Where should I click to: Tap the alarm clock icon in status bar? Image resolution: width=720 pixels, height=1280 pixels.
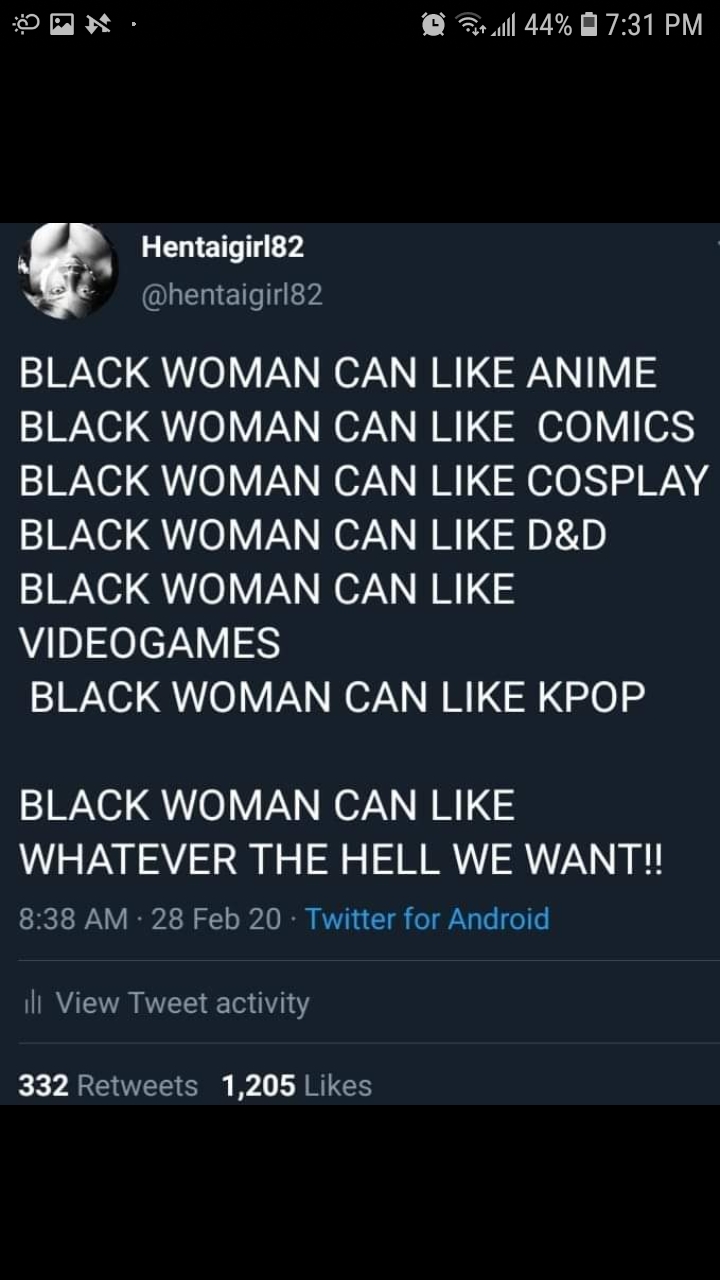click(x=433, y=24)
